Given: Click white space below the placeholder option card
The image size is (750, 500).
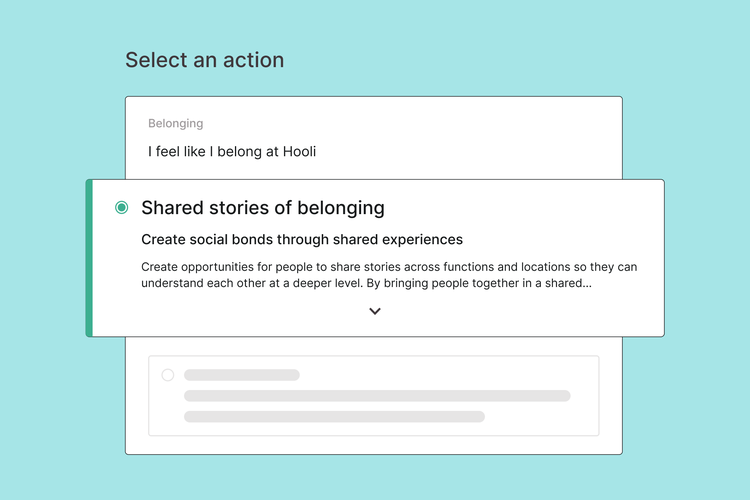Looking at the screenshot, I should 373,445.
